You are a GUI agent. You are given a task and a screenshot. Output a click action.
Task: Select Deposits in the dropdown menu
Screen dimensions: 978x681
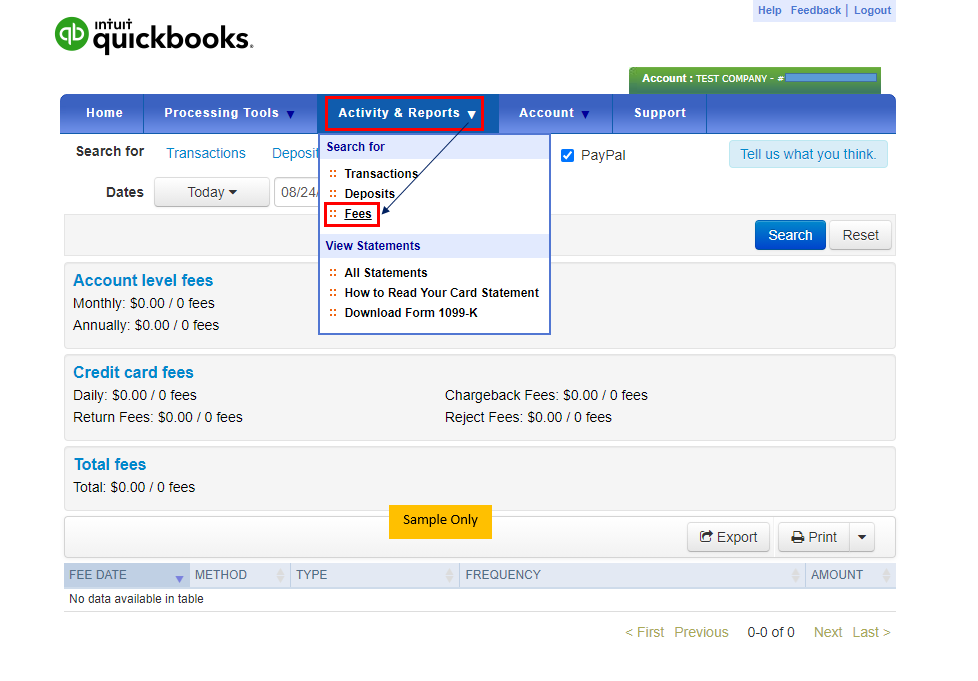[369, 193]
